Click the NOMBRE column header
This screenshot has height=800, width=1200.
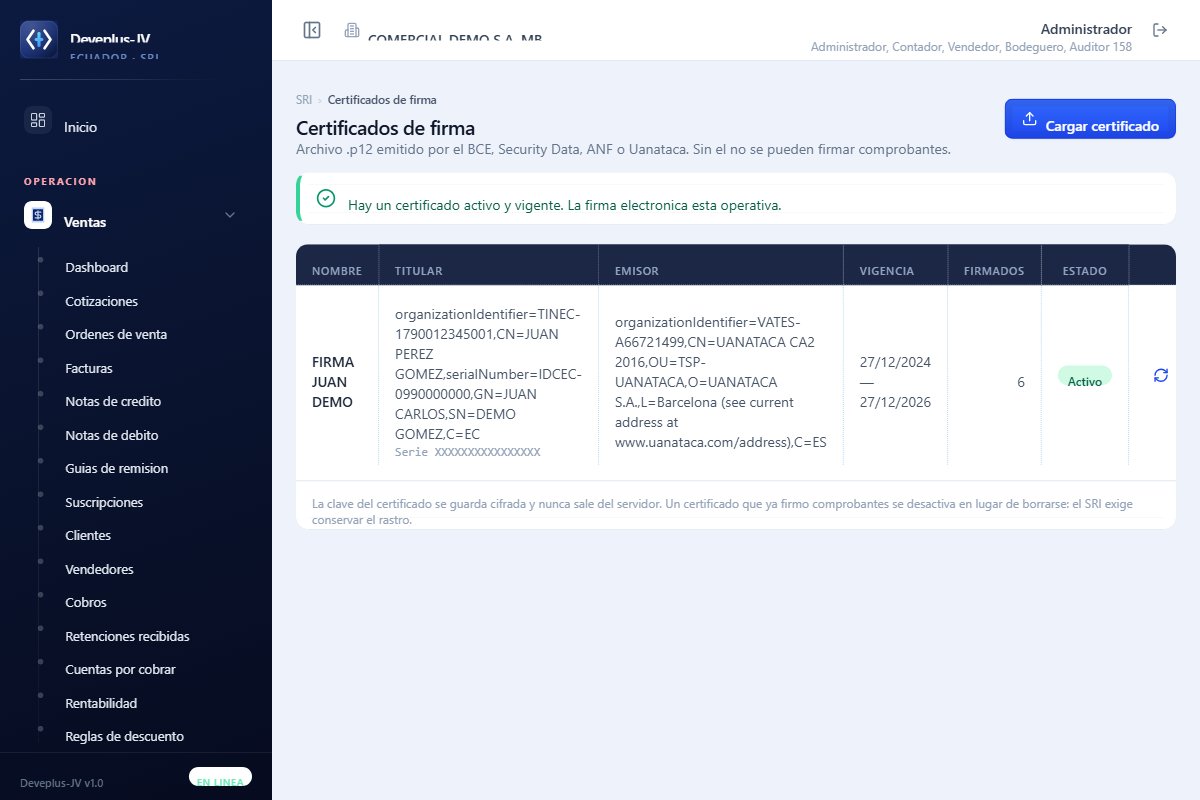(x=337, y=271)
